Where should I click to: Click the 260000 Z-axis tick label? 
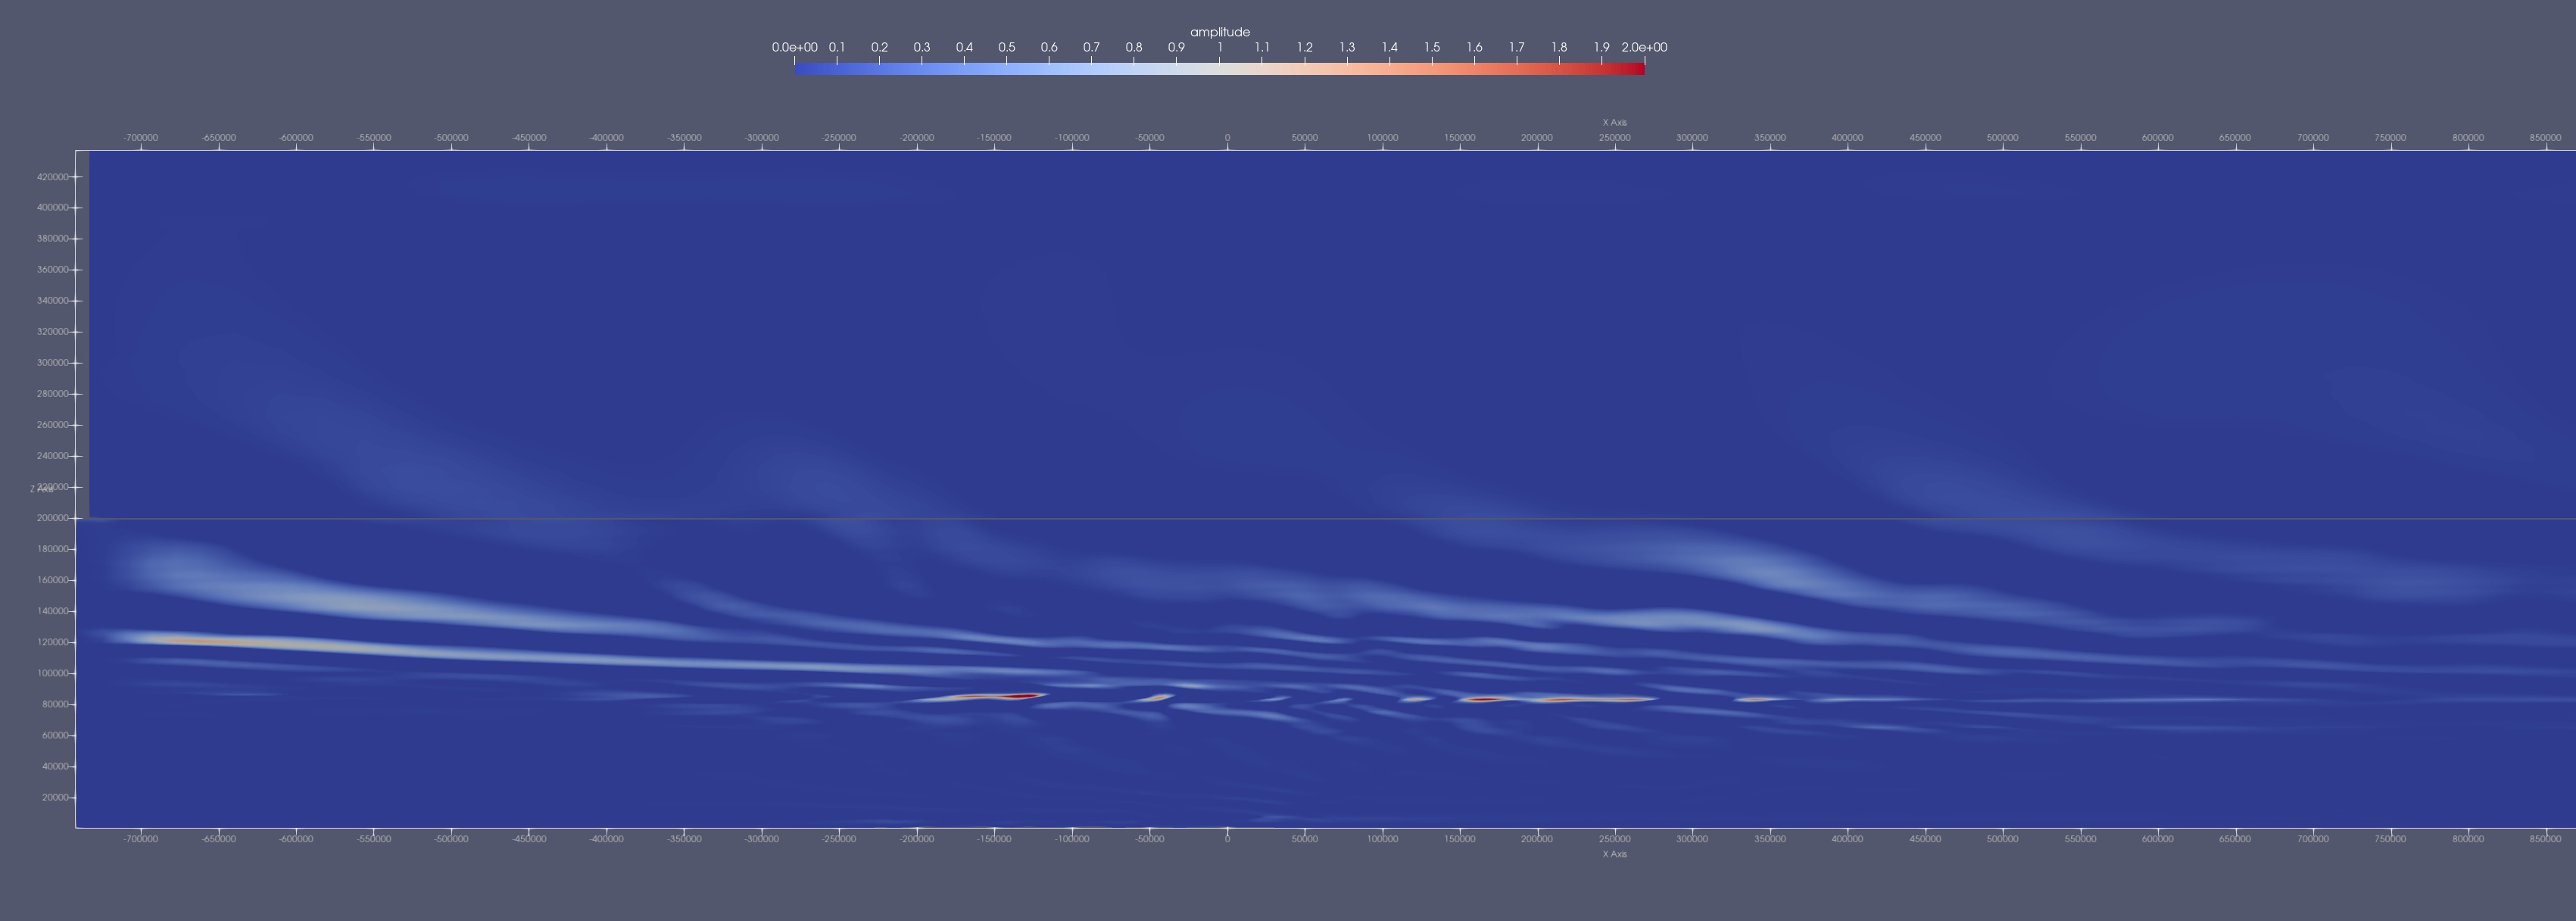(53, 425)
